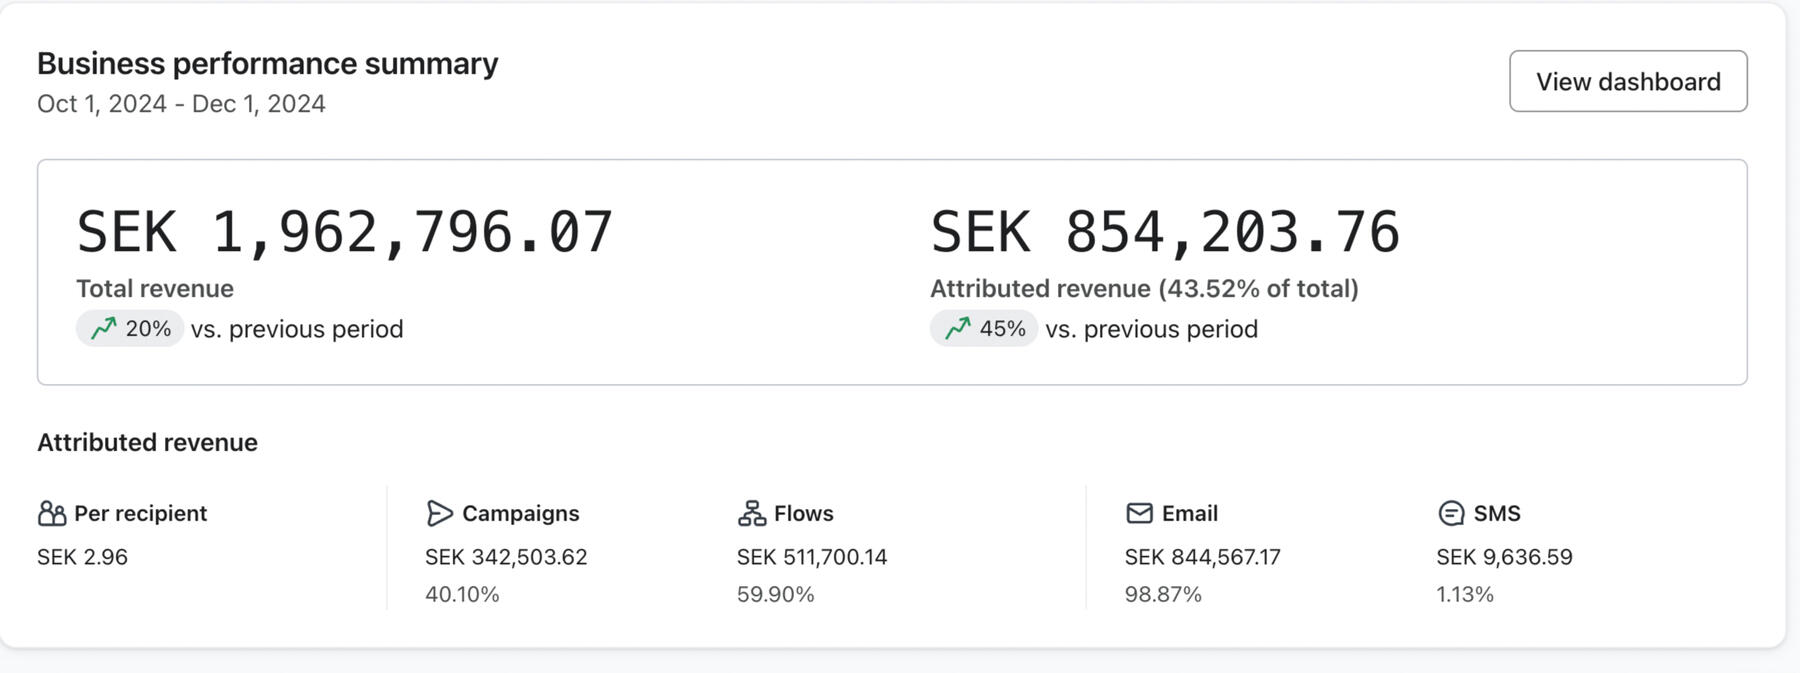Click the Campaigns paper-plane icon
The width and height of the screenshot is (1800, 673).
coord(439,514)
